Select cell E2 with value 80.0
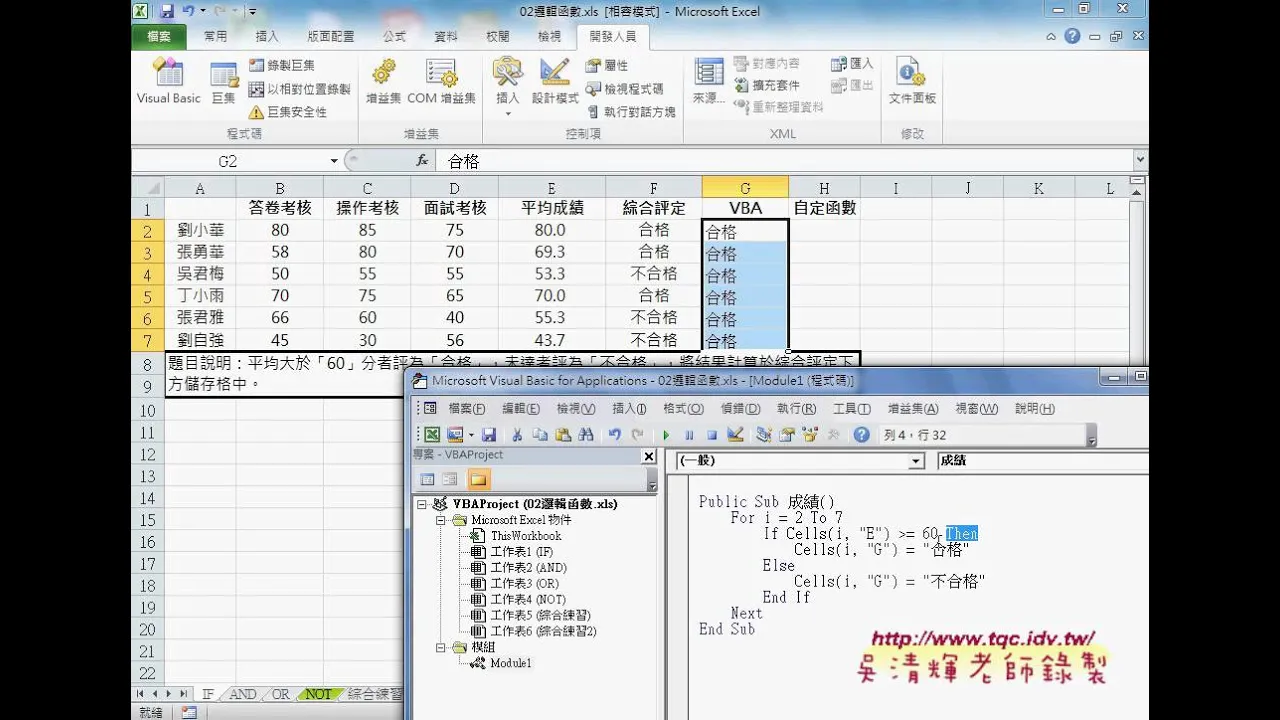The image size is (1280, 720). coord(551,231)
